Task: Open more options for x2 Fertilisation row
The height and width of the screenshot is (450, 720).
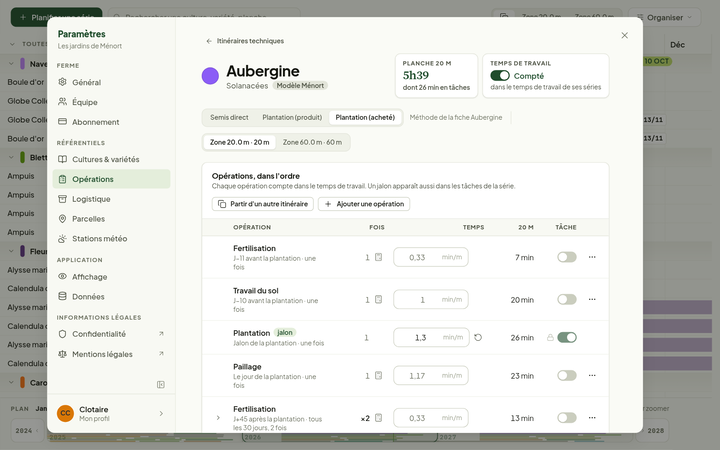Action: pos(592,418)
